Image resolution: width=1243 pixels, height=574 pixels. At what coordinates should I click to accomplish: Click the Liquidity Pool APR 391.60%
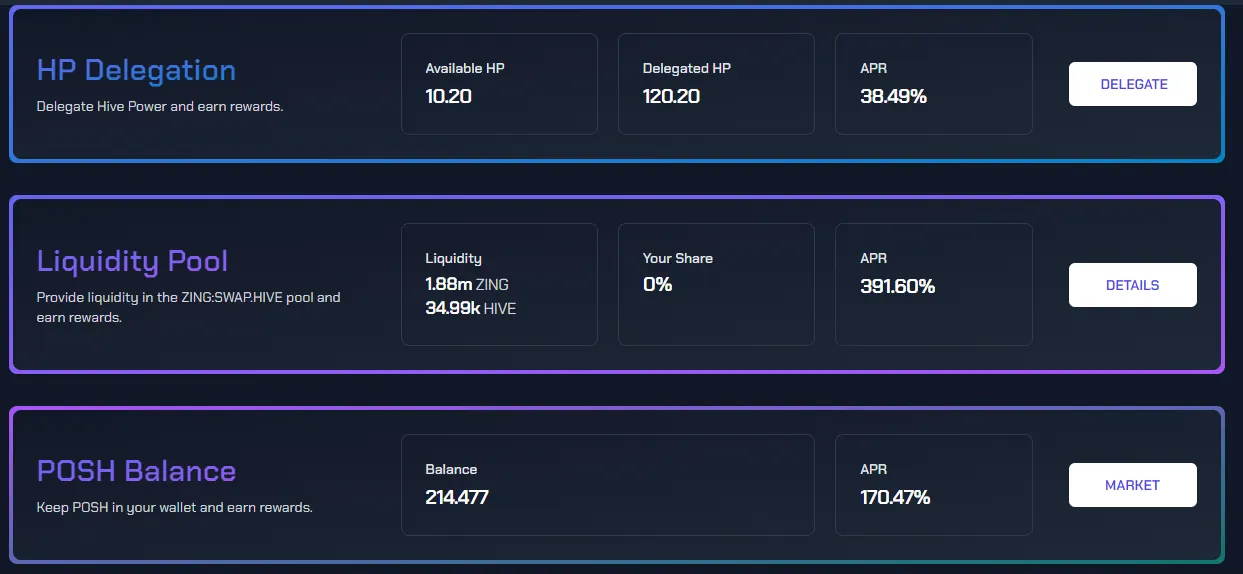click(897, 286)
